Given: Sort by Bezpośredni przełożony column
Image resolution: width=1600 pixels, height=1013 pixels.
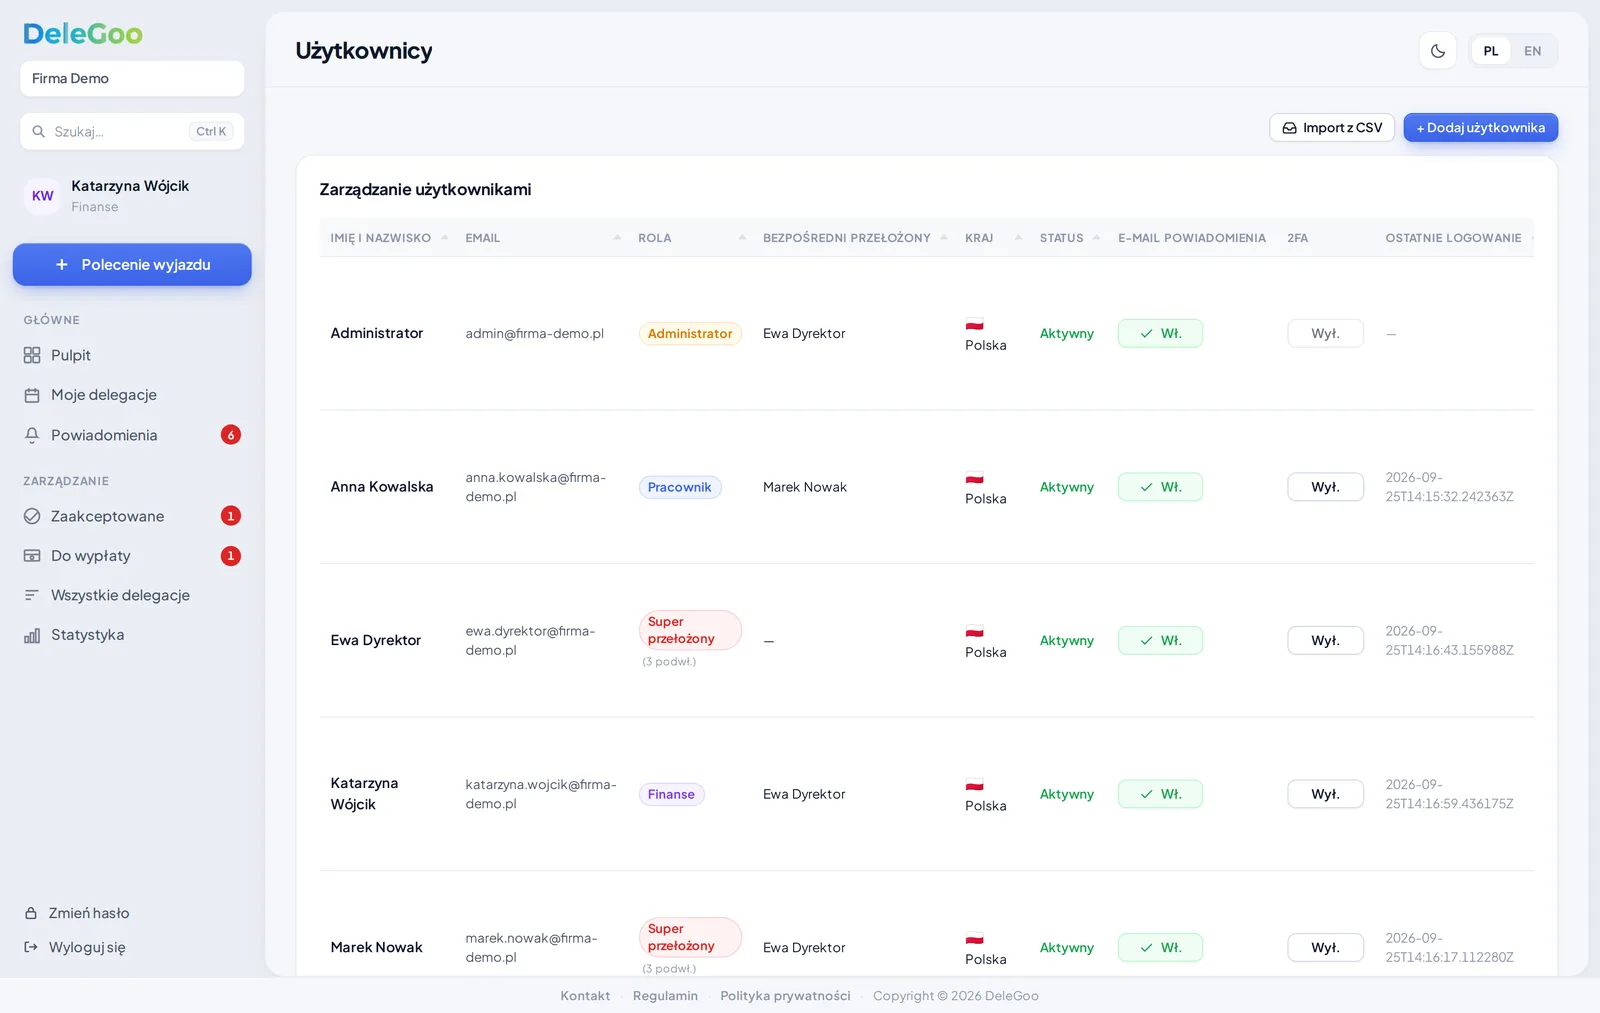Looking at the screenshot, I should tap(855, 238).
